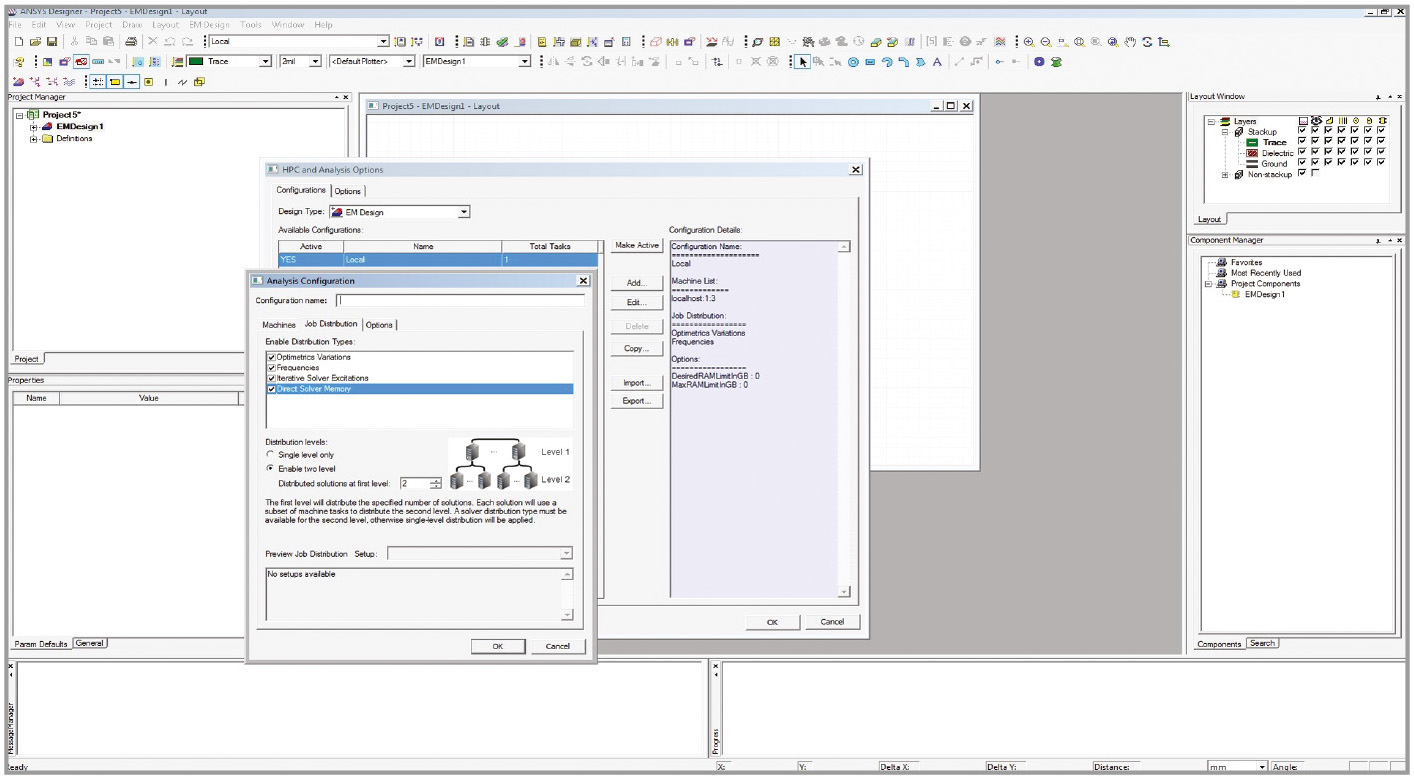Screen dimensions: 1414x781
Task: Click the Open folder icon in toolbar
Action: pyautogui.click(x=35, y=42)
